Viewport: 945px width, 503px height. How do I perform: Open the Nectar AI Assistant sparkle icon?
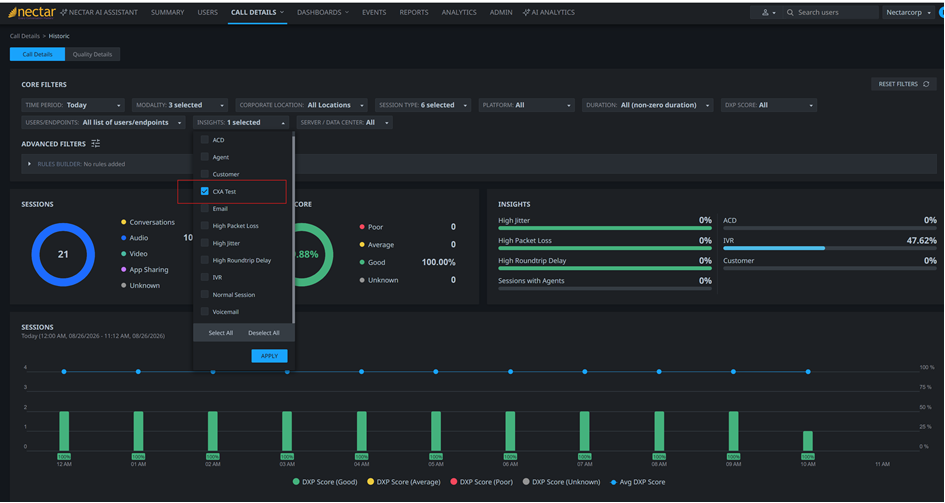pos(63,12)
